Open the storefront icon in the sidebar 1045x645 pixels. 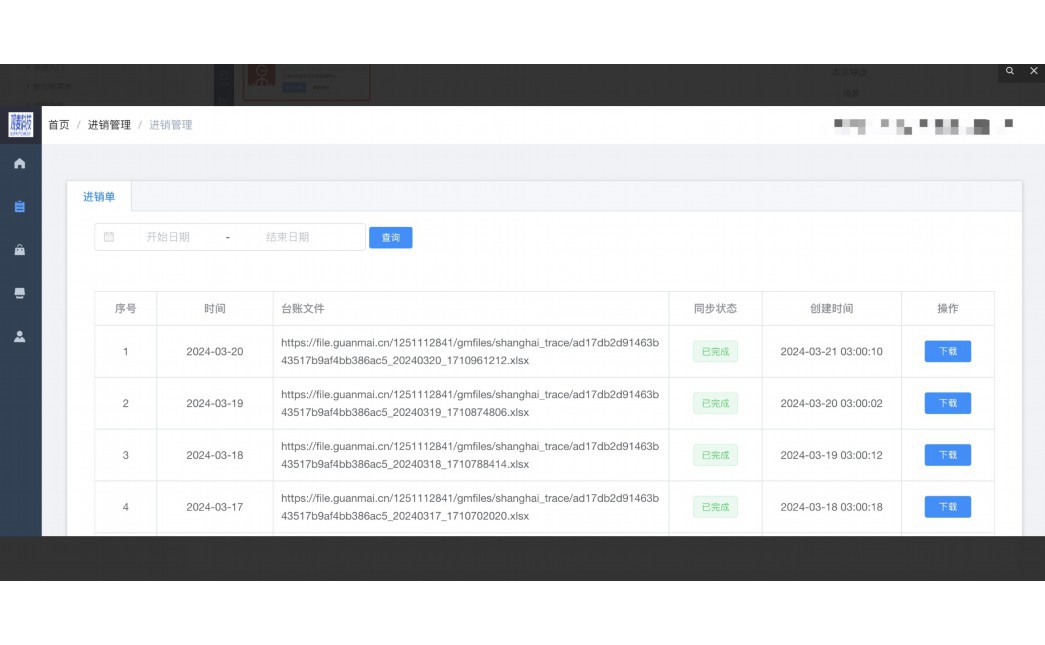(20, 293)
